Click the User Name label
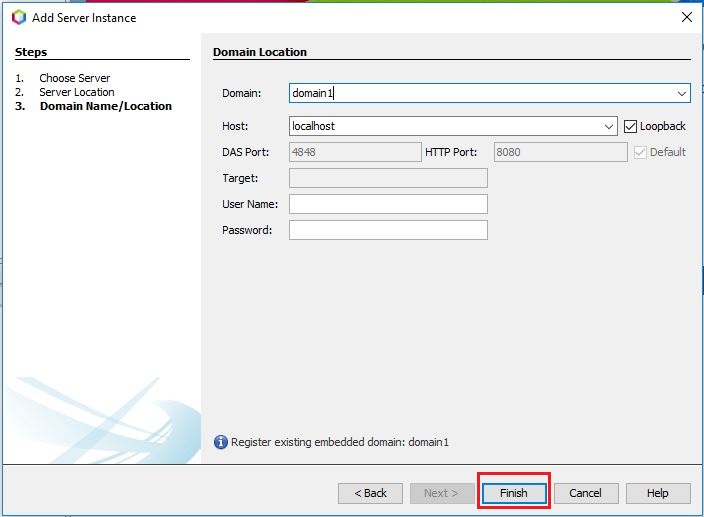 (250, 205)
